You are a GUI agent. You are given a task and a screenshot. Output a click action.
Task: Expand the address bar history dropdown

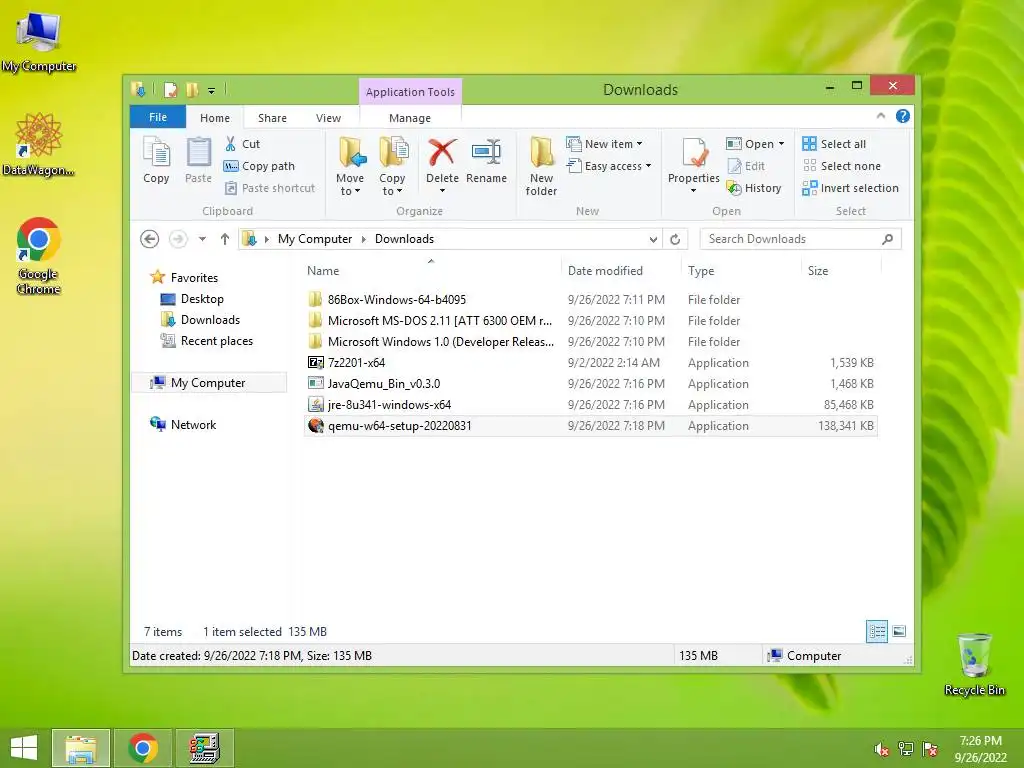pyautogui.click(x=653, y=239)
